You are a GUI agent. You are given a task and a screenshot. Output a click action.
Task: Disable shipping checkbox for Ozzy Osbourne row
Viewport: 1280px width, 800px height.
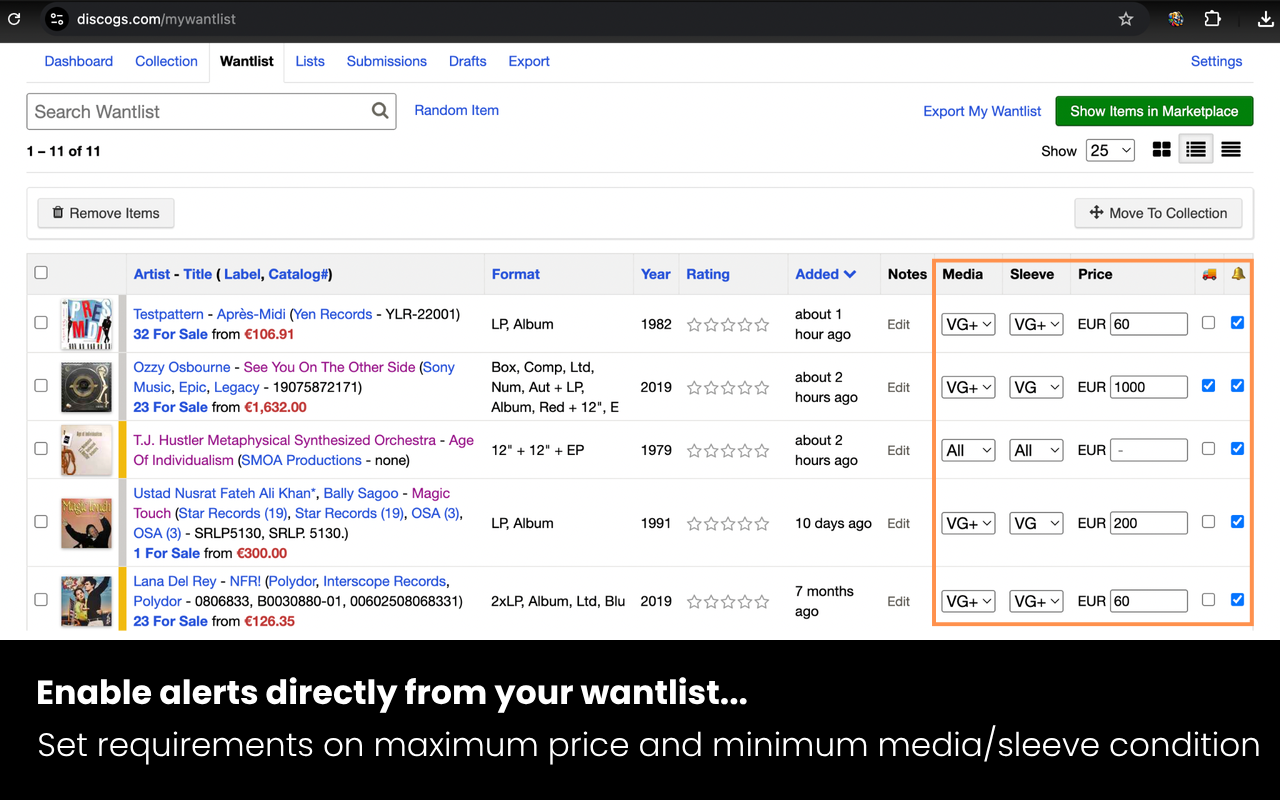tap(1208, 385)
